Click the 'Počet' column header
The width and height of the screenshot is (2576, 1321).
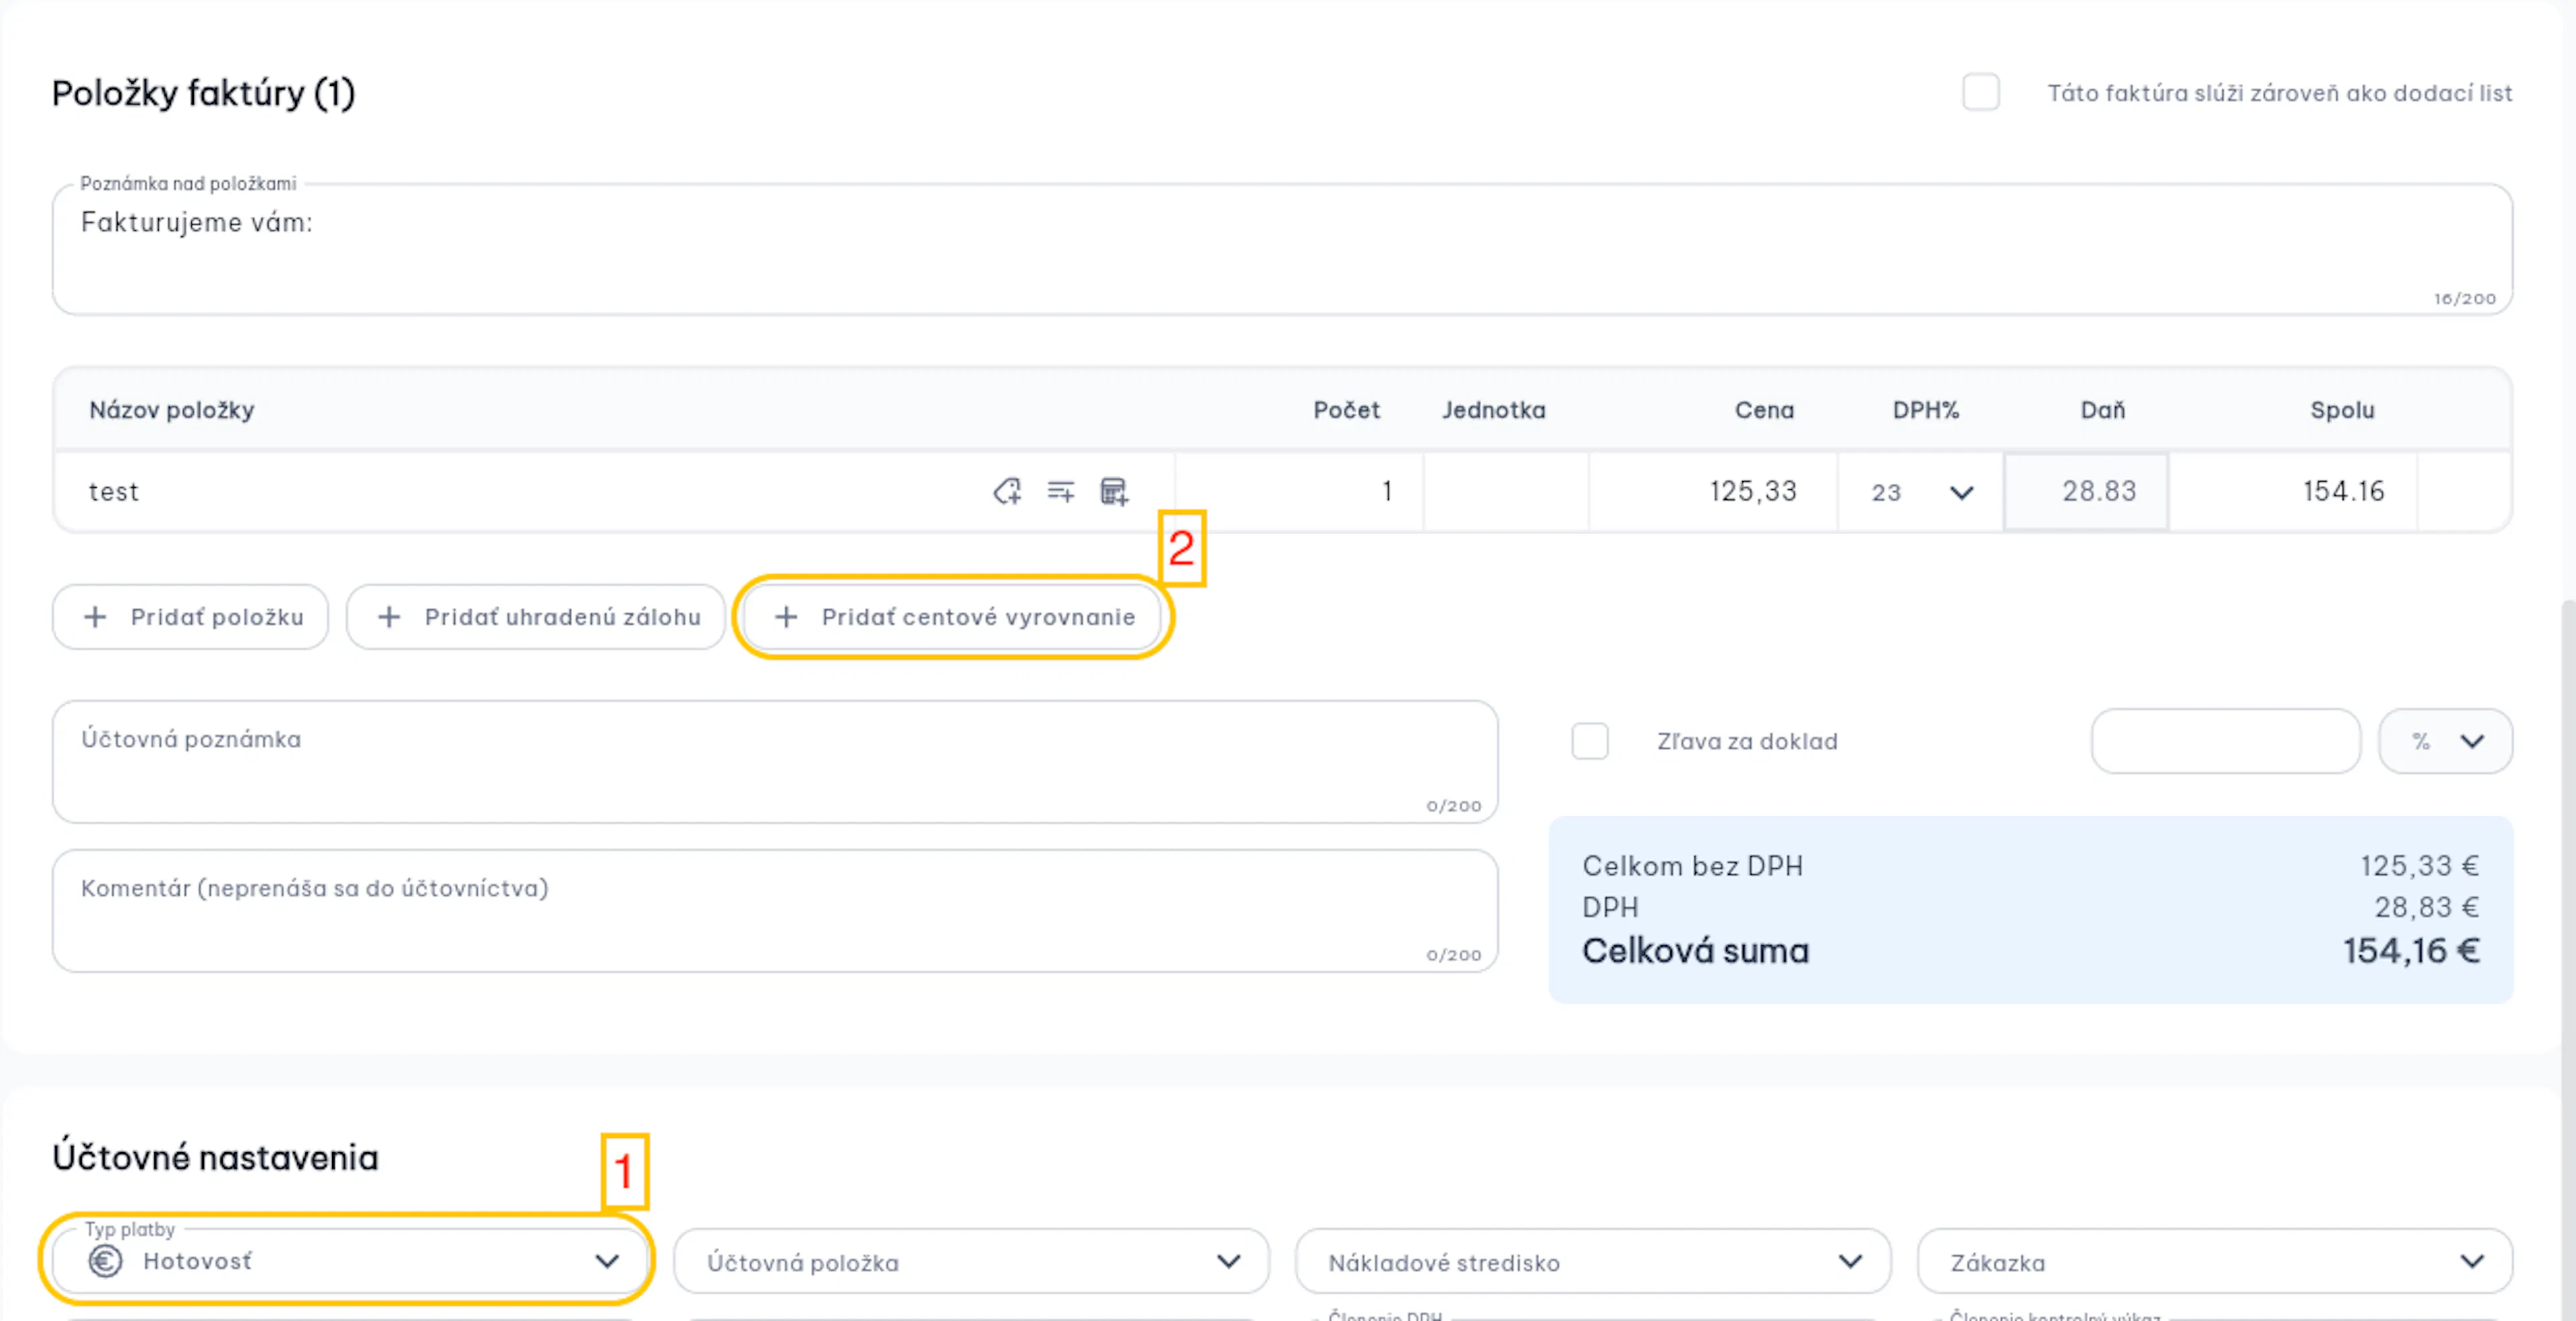click(x=1346, y=410)
